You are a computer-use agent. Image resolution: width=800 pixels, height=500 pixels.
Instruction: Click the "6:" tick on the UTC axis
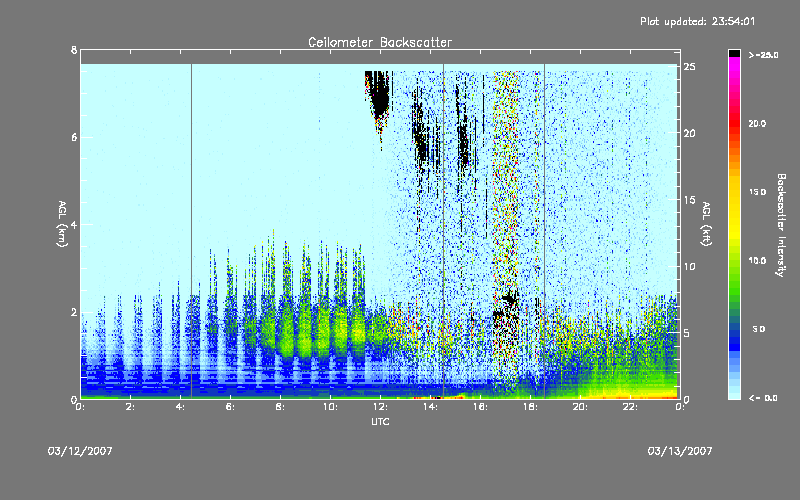(x=231, y=407)
